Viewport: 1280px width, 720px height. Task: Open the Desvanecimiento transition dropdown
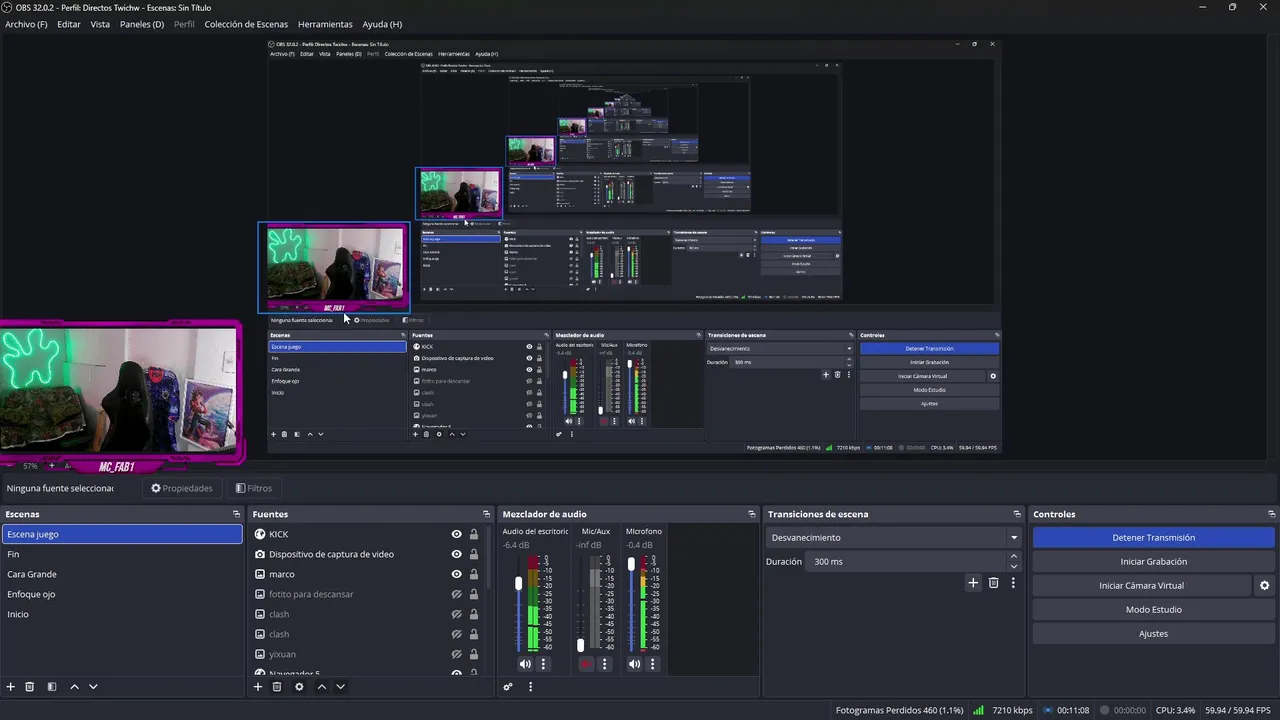click(893, 538)
